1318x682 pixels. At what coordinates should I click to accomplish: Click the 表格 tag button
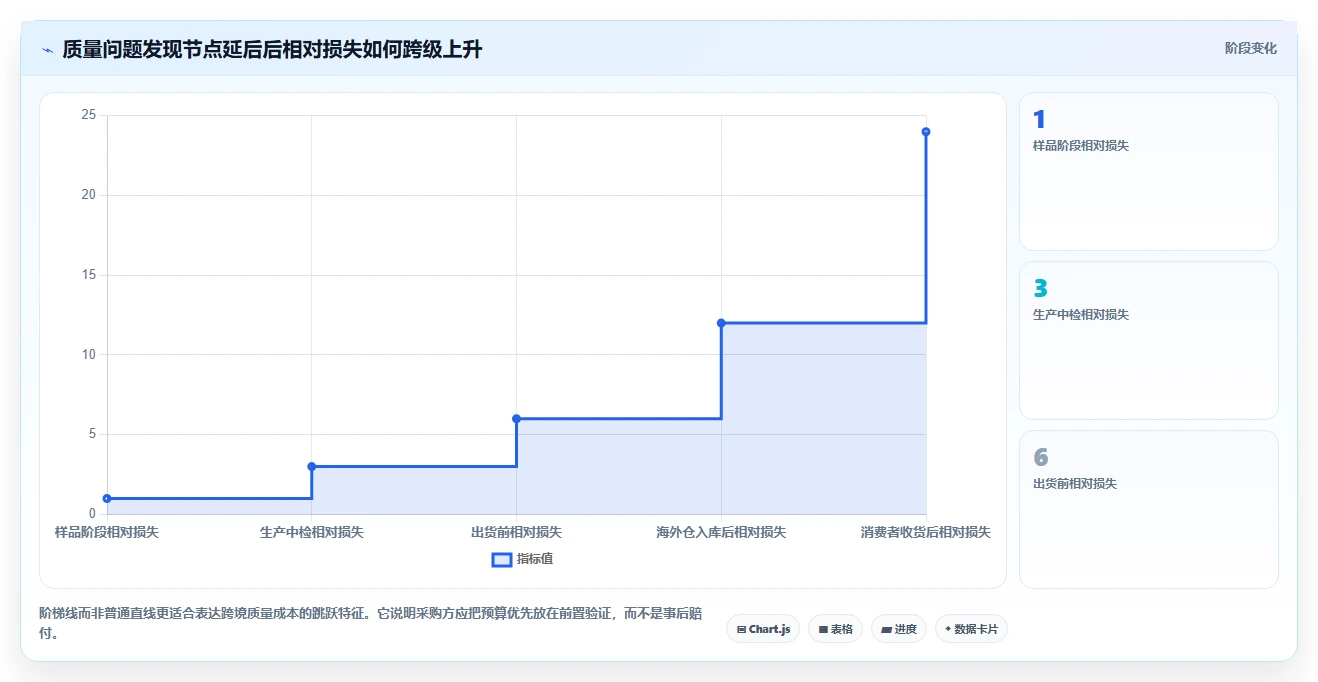(x=835, y=629)
